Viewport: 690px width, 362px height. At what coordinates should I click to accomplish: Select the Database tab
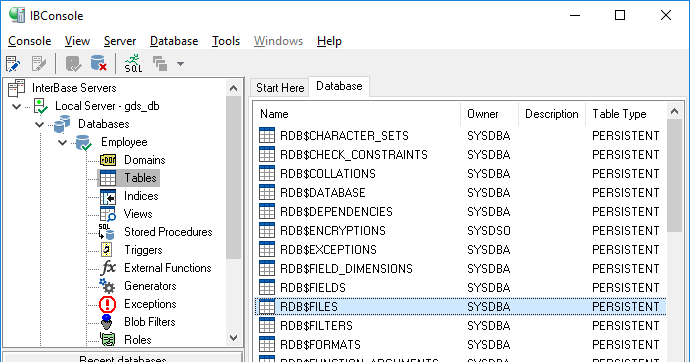339,86
